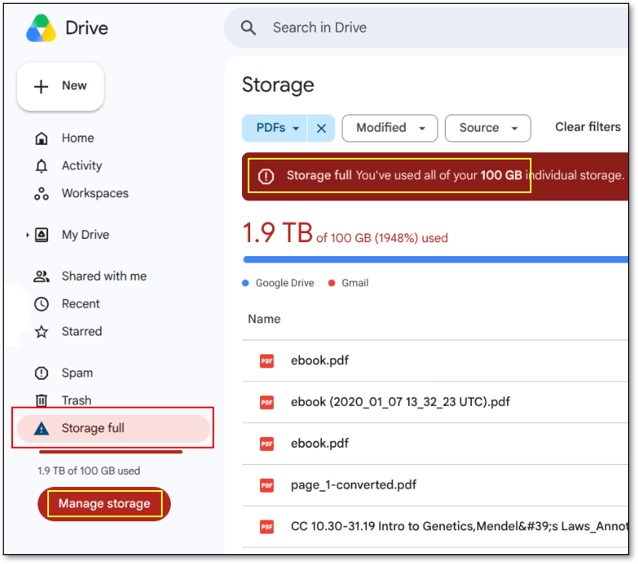Click the Workspaces circles icon

point(42,194)
